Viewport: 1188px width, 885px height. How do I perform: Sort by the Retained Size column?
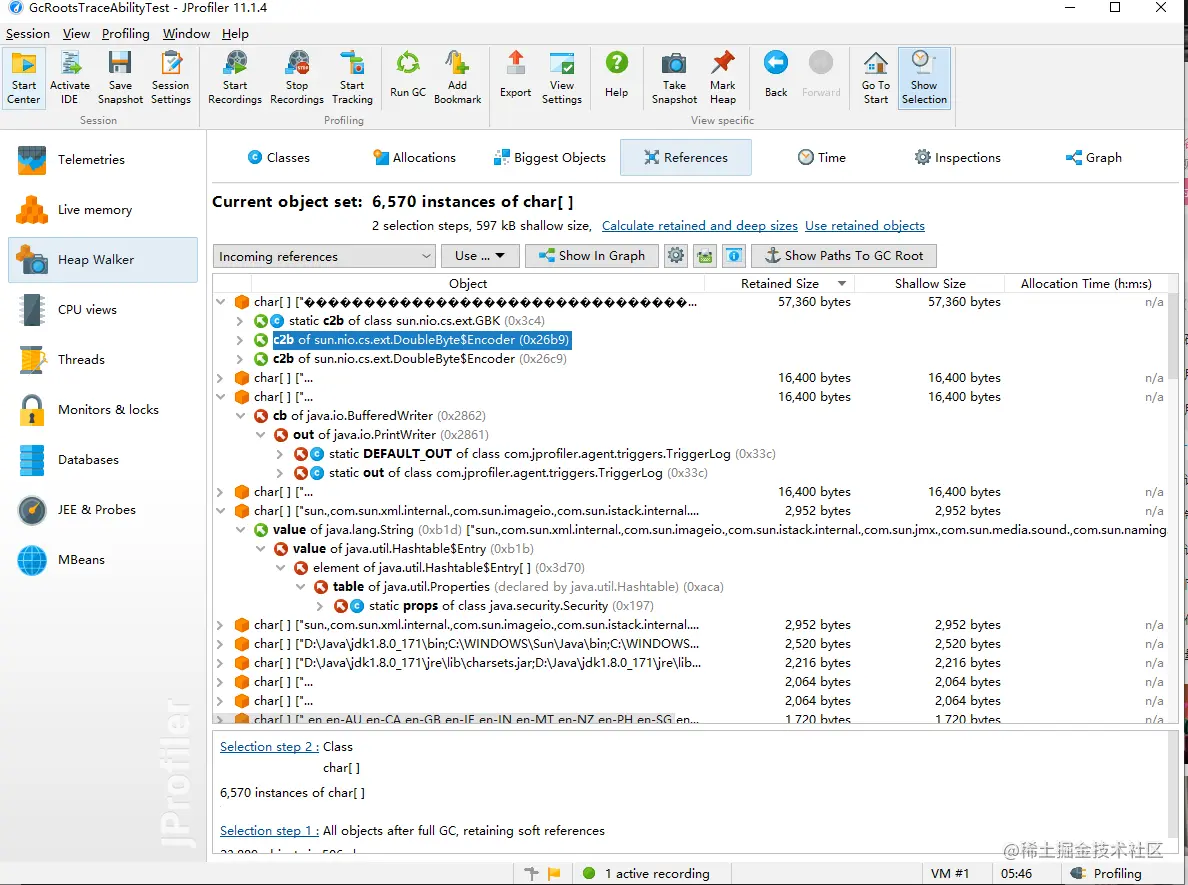780,283
